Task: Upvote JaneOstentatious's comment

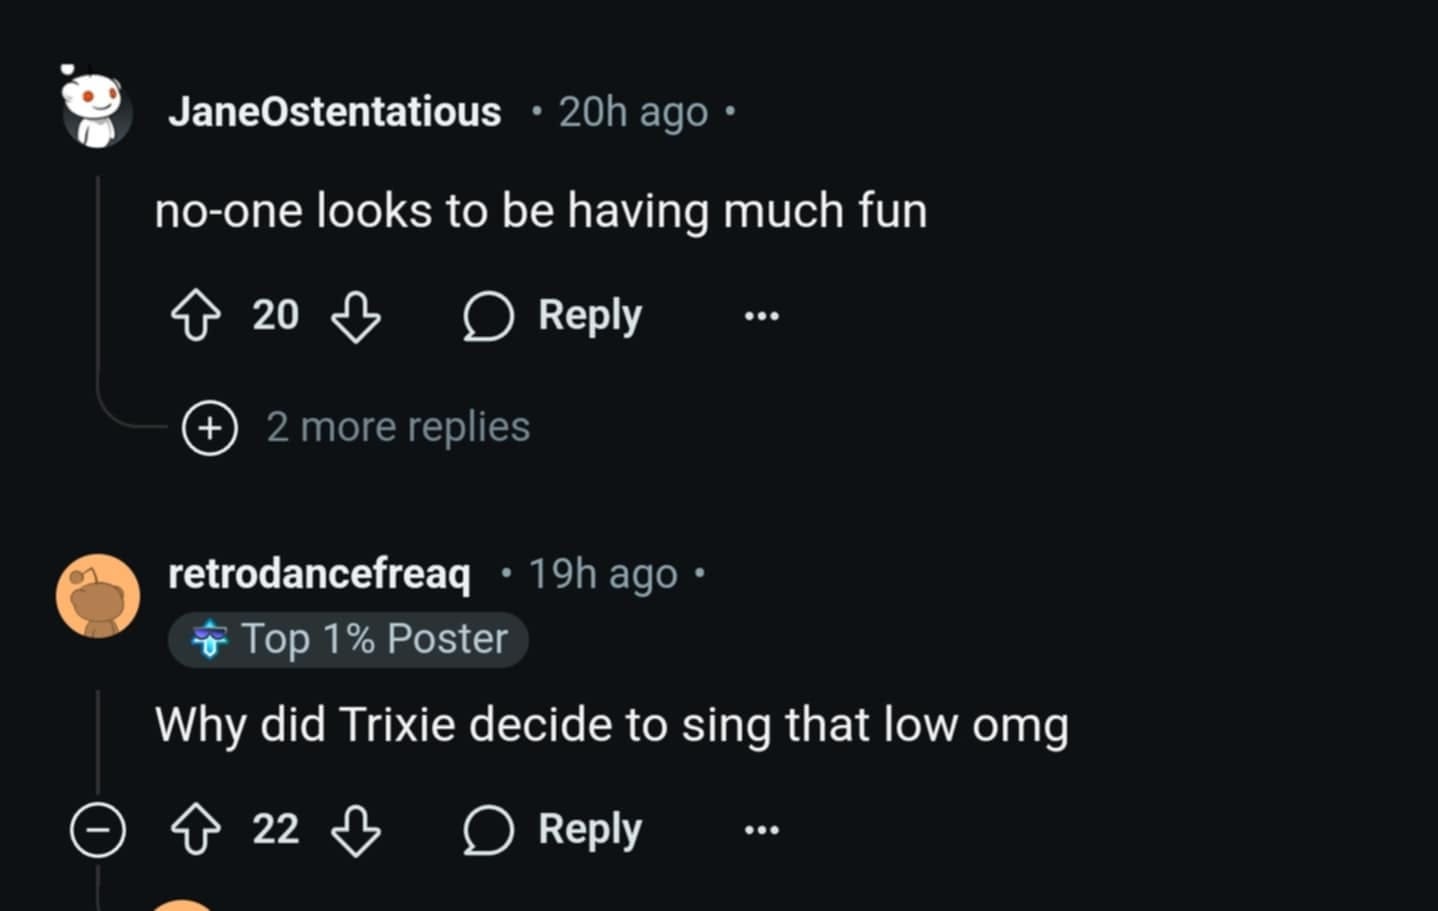Action: pyautogui.click(x=195, y=316)
